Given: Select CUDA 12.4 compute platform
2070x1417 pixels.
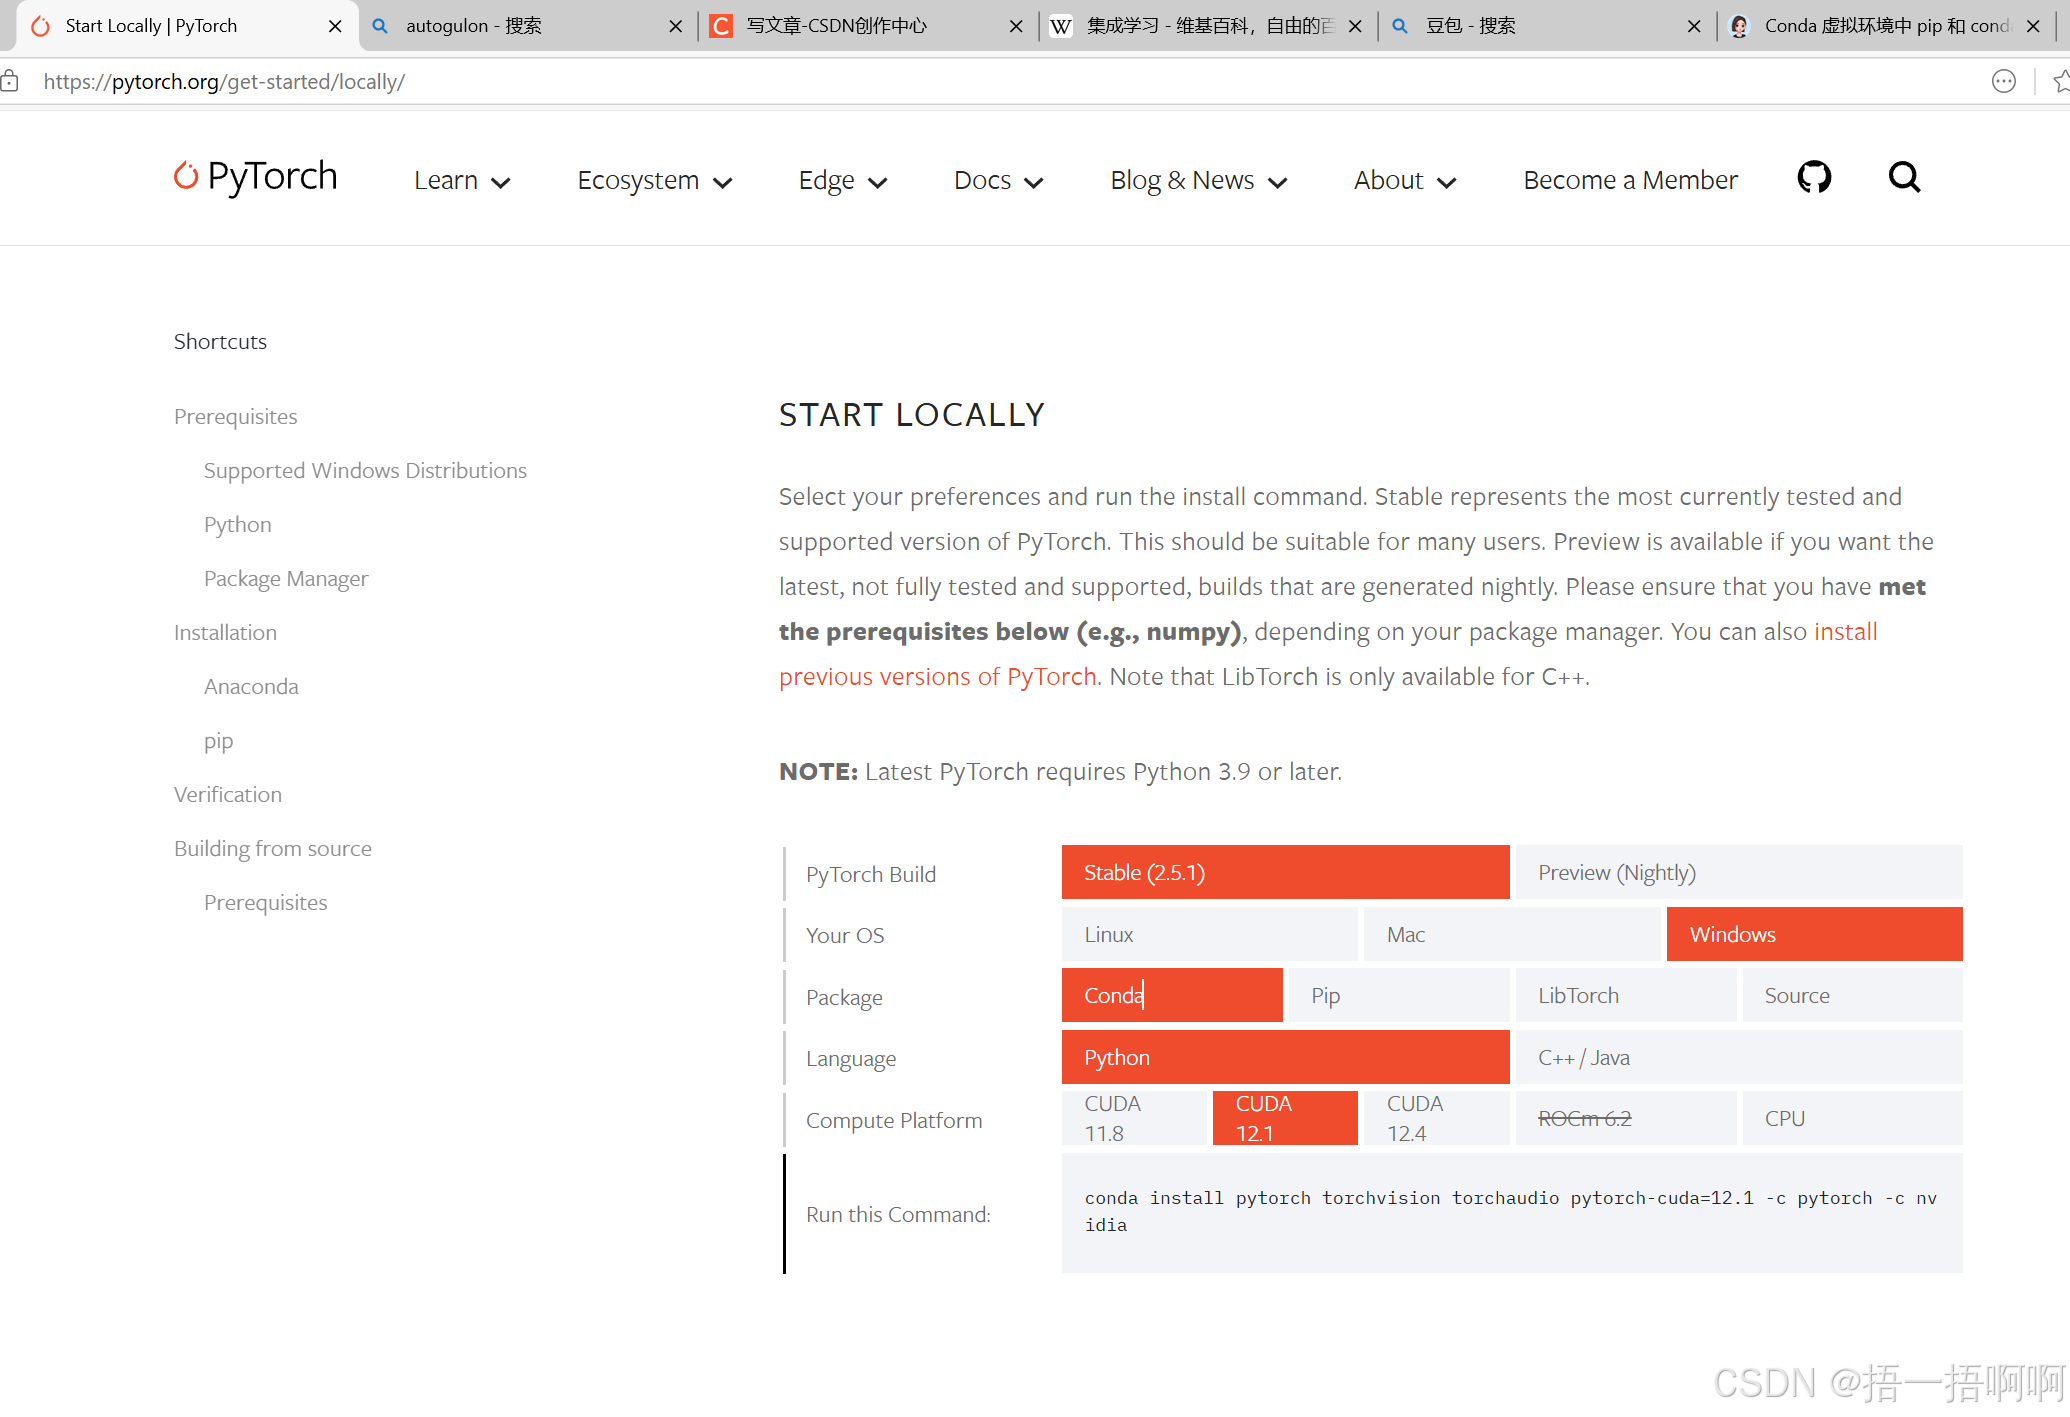Looking at the screenshot, I should (x=1435, y=1118).
